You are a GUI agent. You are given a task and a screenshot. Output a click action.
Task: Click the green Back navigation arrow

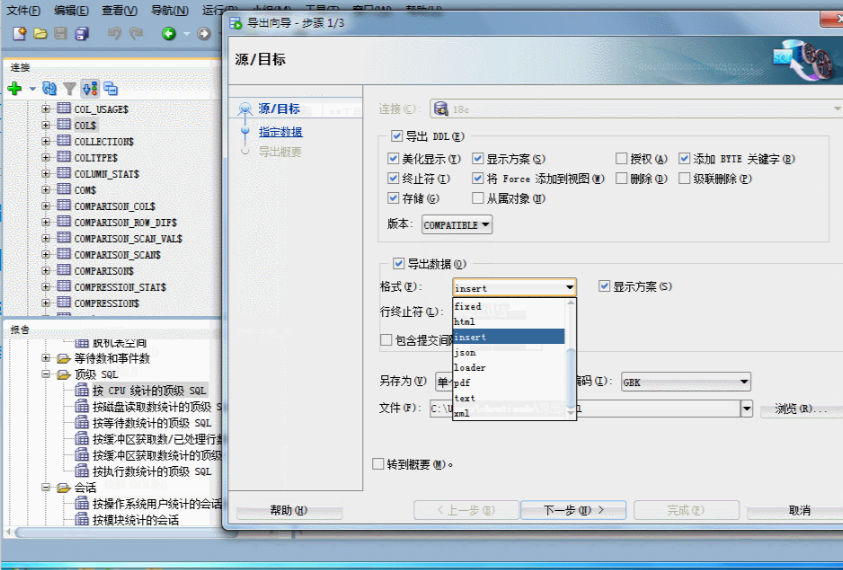click(x=169, y=34)
